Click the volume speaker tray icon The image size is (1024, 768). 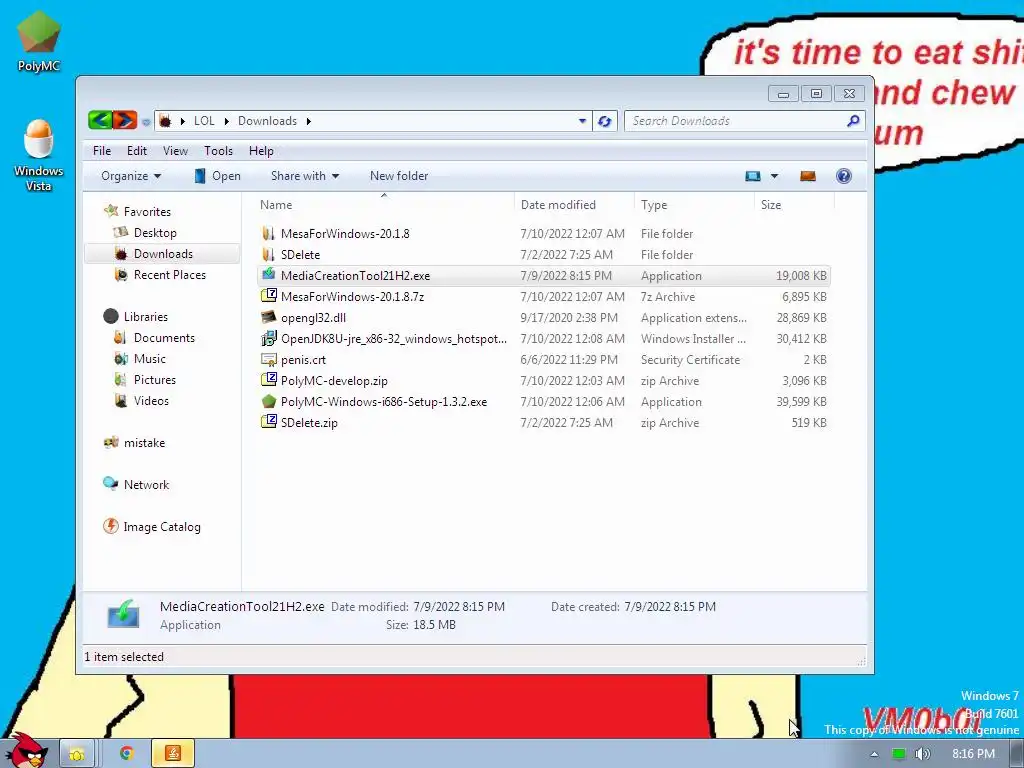point(921,754)
